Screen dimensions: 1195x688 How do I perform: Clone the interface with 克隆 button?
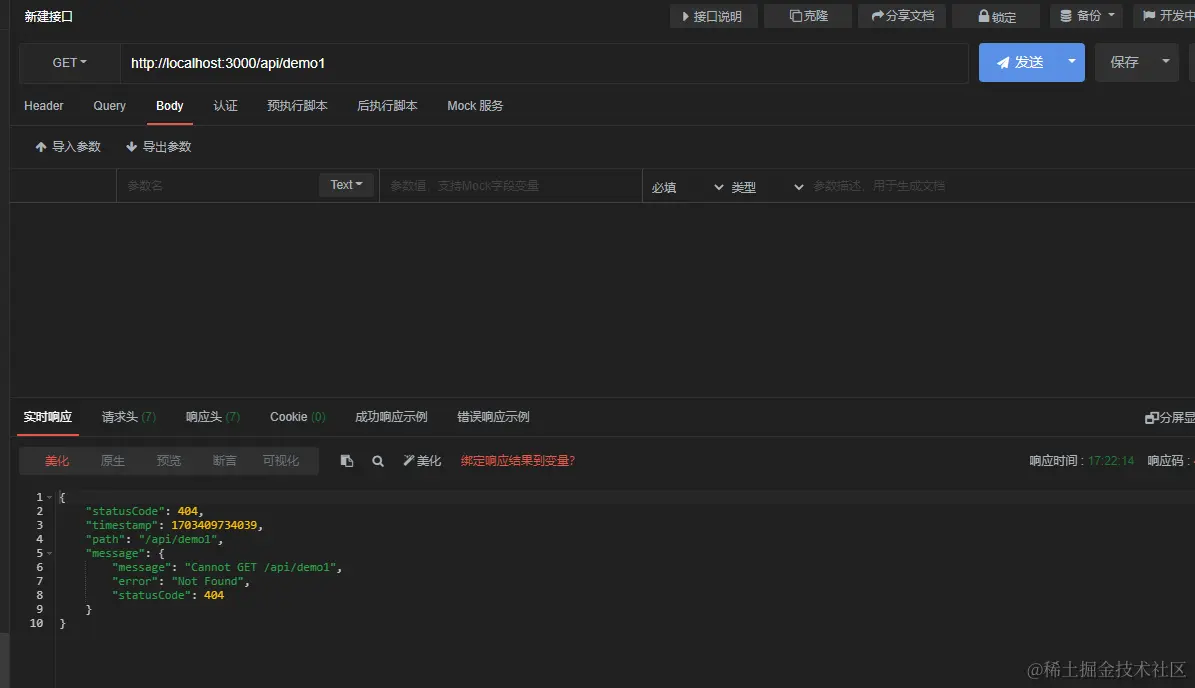(807, 16)
